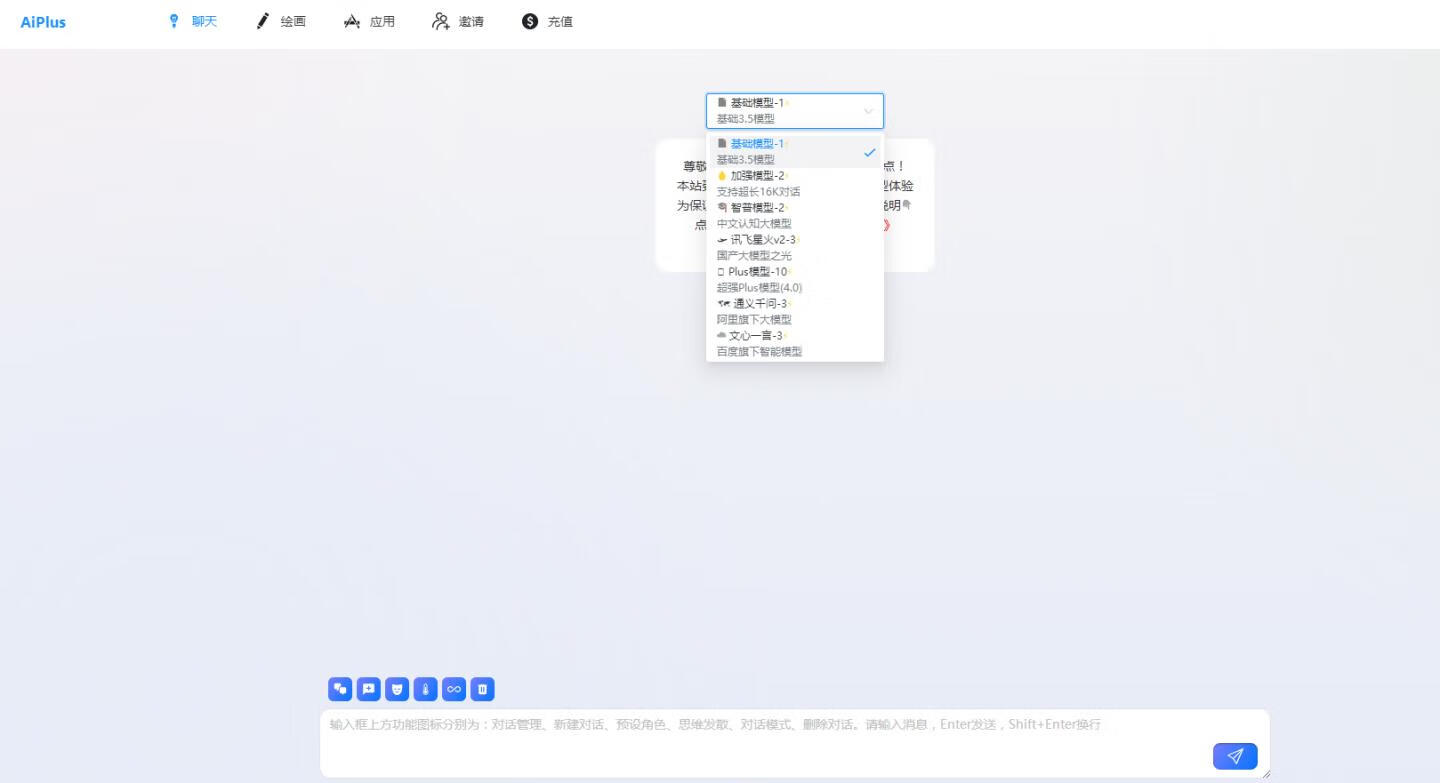This screenshot has width=1440, height=783.
Task: Choose the checked 基础模型-1 option in the list
Action: pos(795,152)
